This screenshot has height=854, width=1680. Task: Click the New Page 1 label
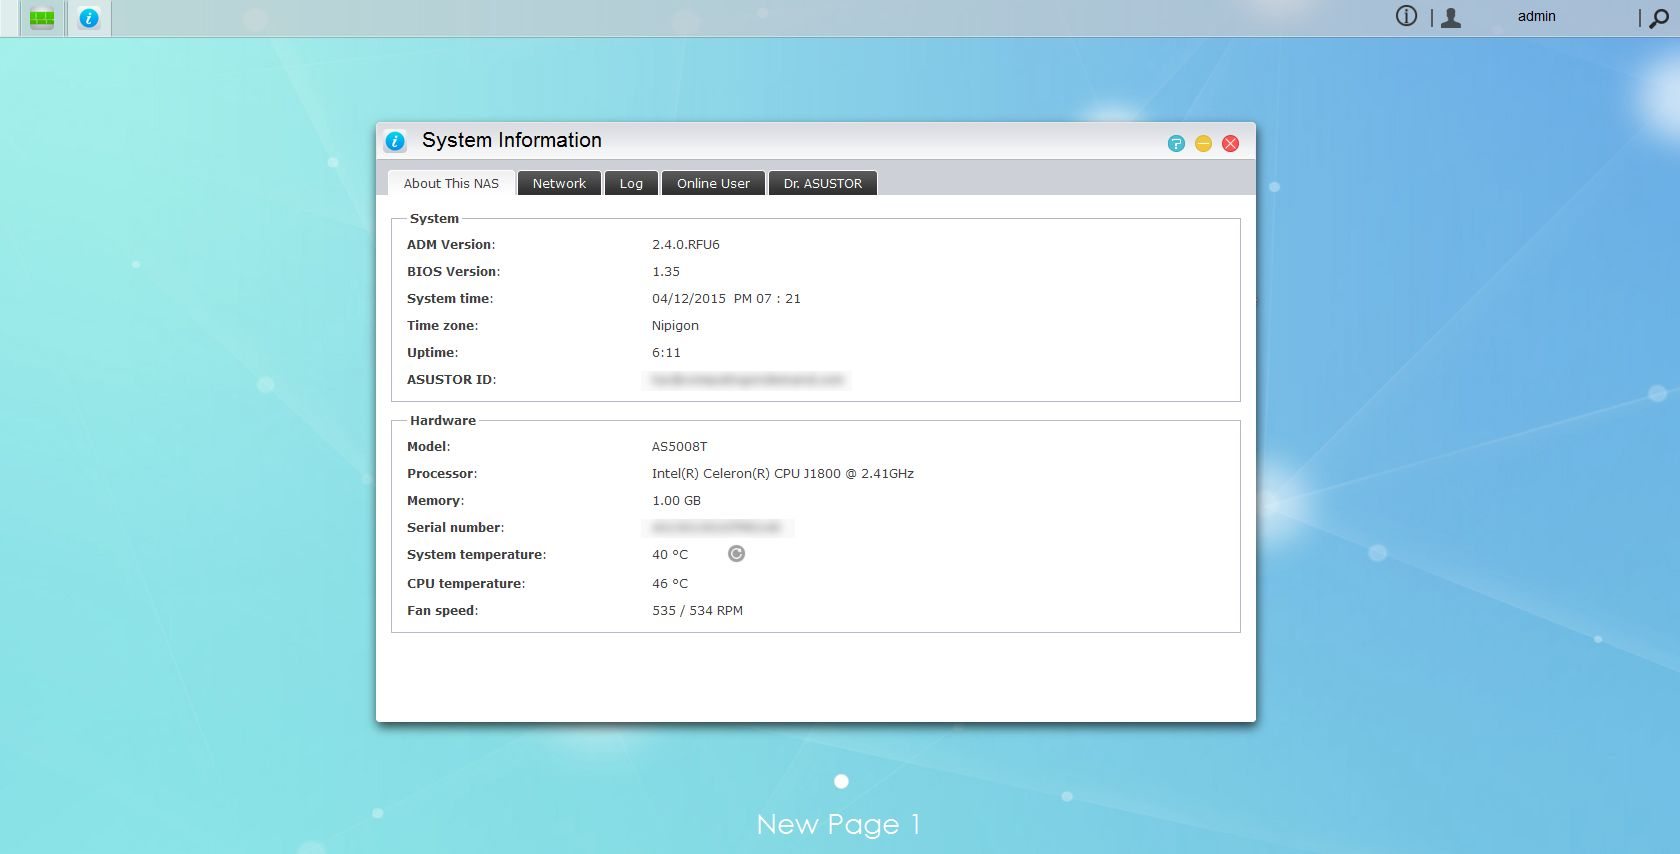[x=838, y=825]
